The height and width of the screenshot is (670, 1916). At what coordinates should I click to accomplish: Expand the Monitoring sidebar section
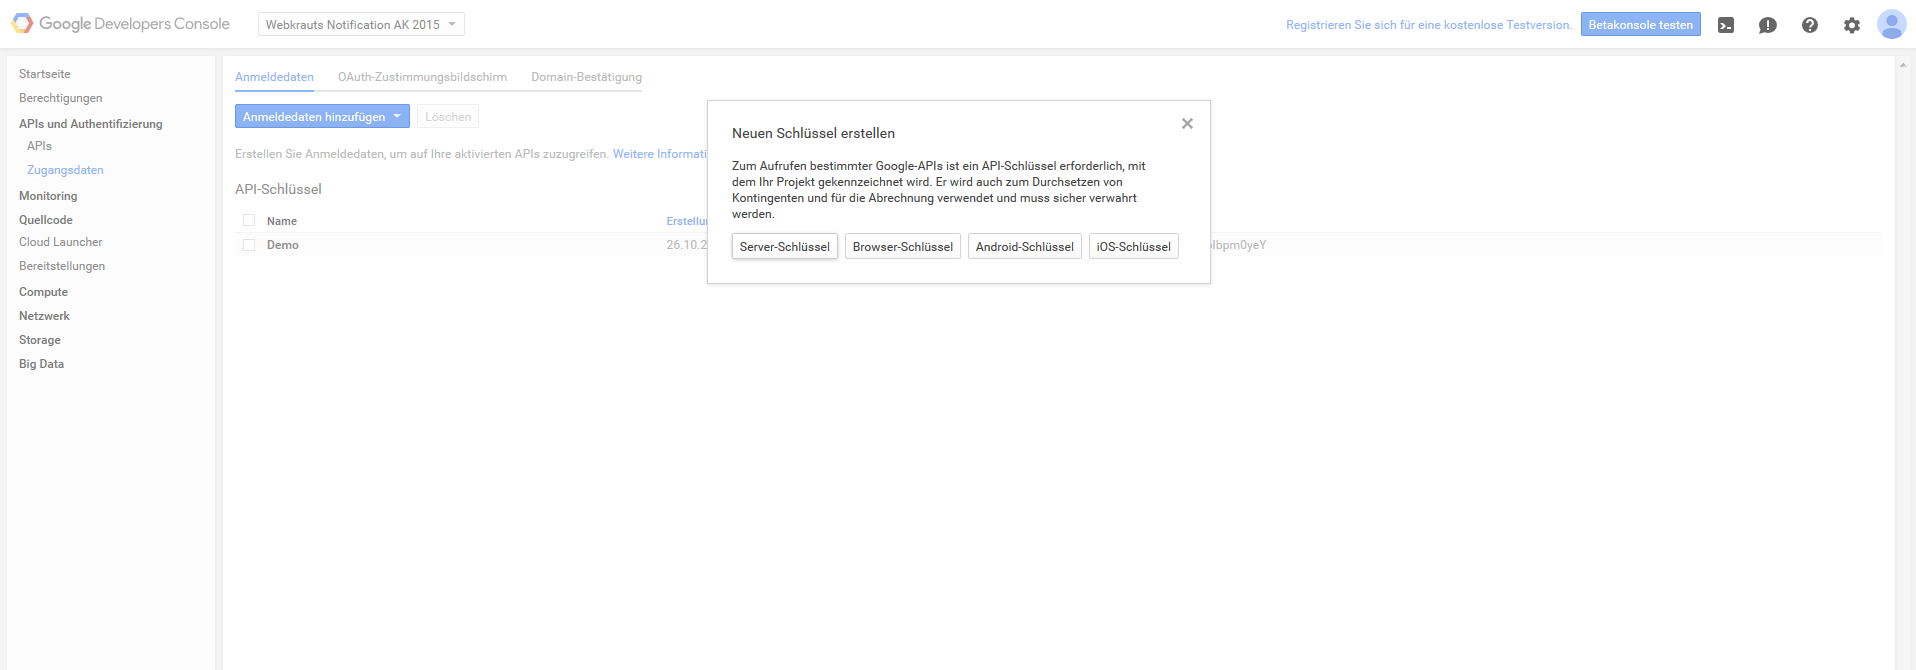[48, 196]
